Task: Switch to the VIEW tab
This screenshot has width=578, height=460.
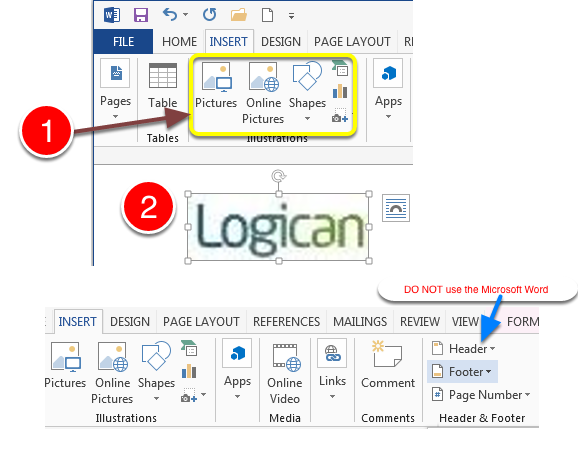Action: click(465, 322)
